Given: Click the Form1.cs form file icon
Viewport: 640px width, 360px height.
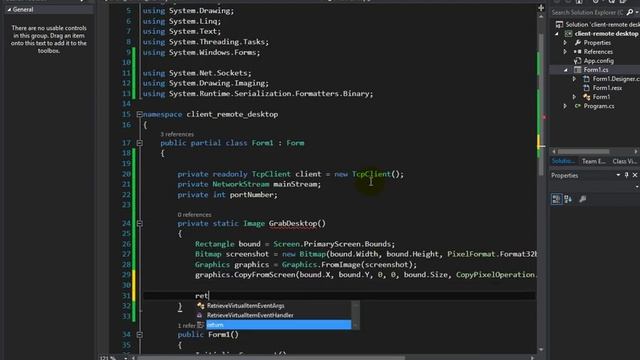Looking at the screenshot, I should pos(578,70).
